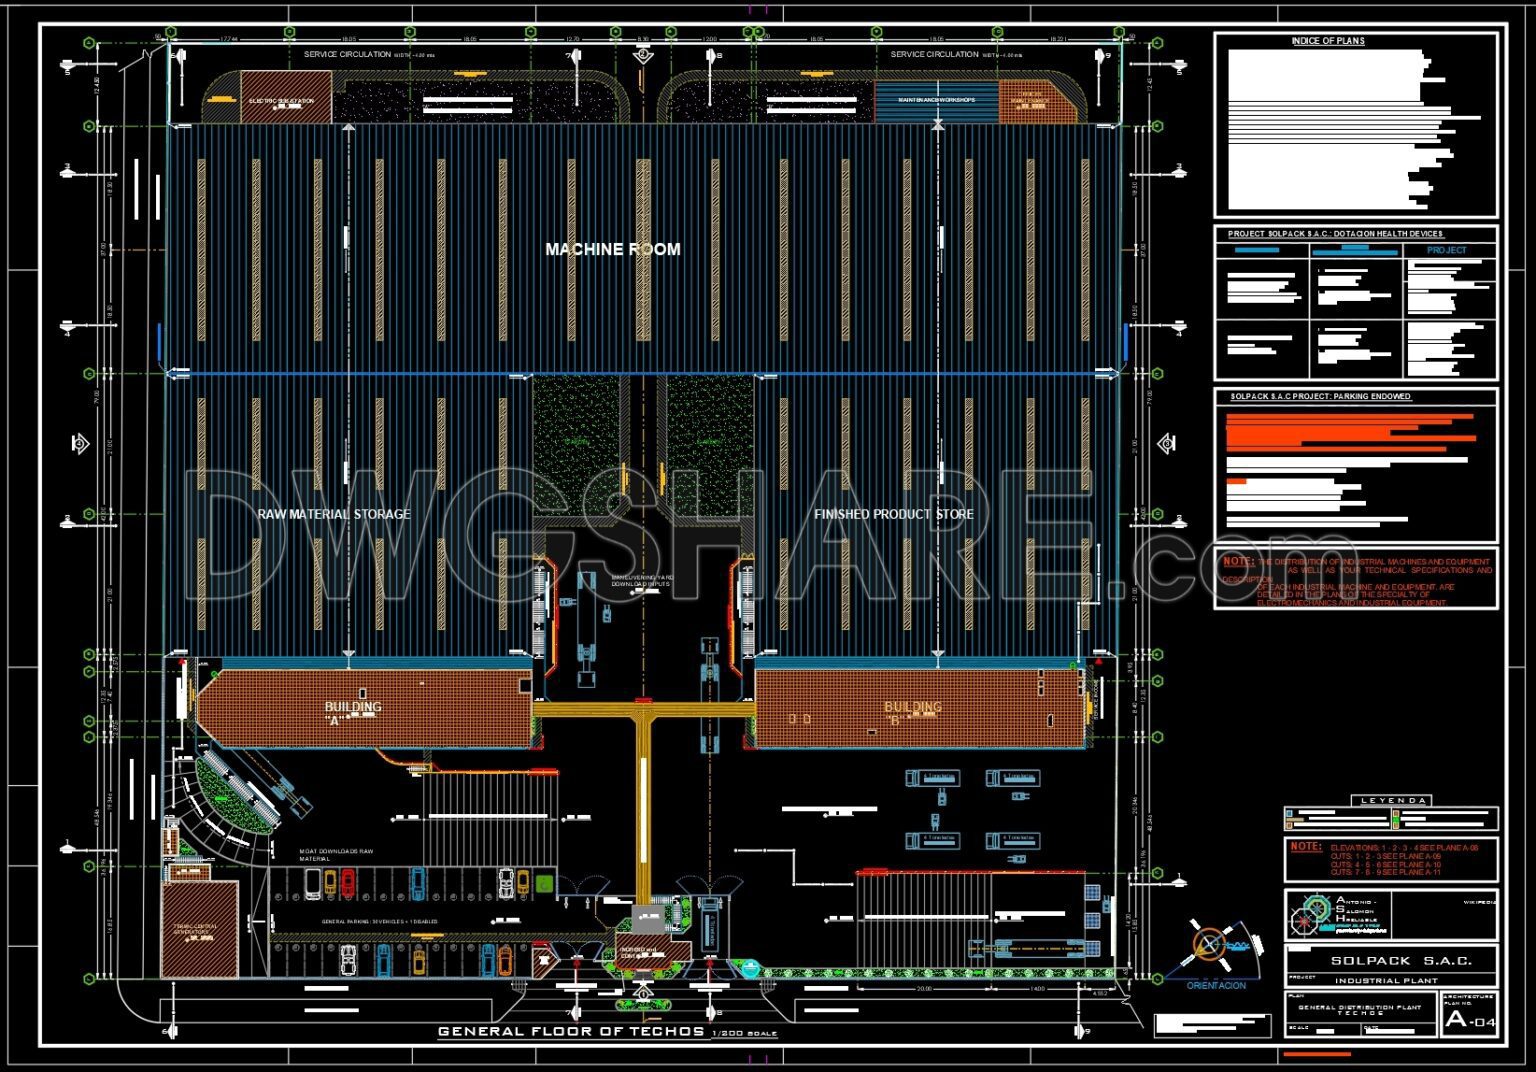Open the PARKING ENDOWED chart section
The width and height of the screenshot is (1536, 1072).
(x=1318, y=395)
